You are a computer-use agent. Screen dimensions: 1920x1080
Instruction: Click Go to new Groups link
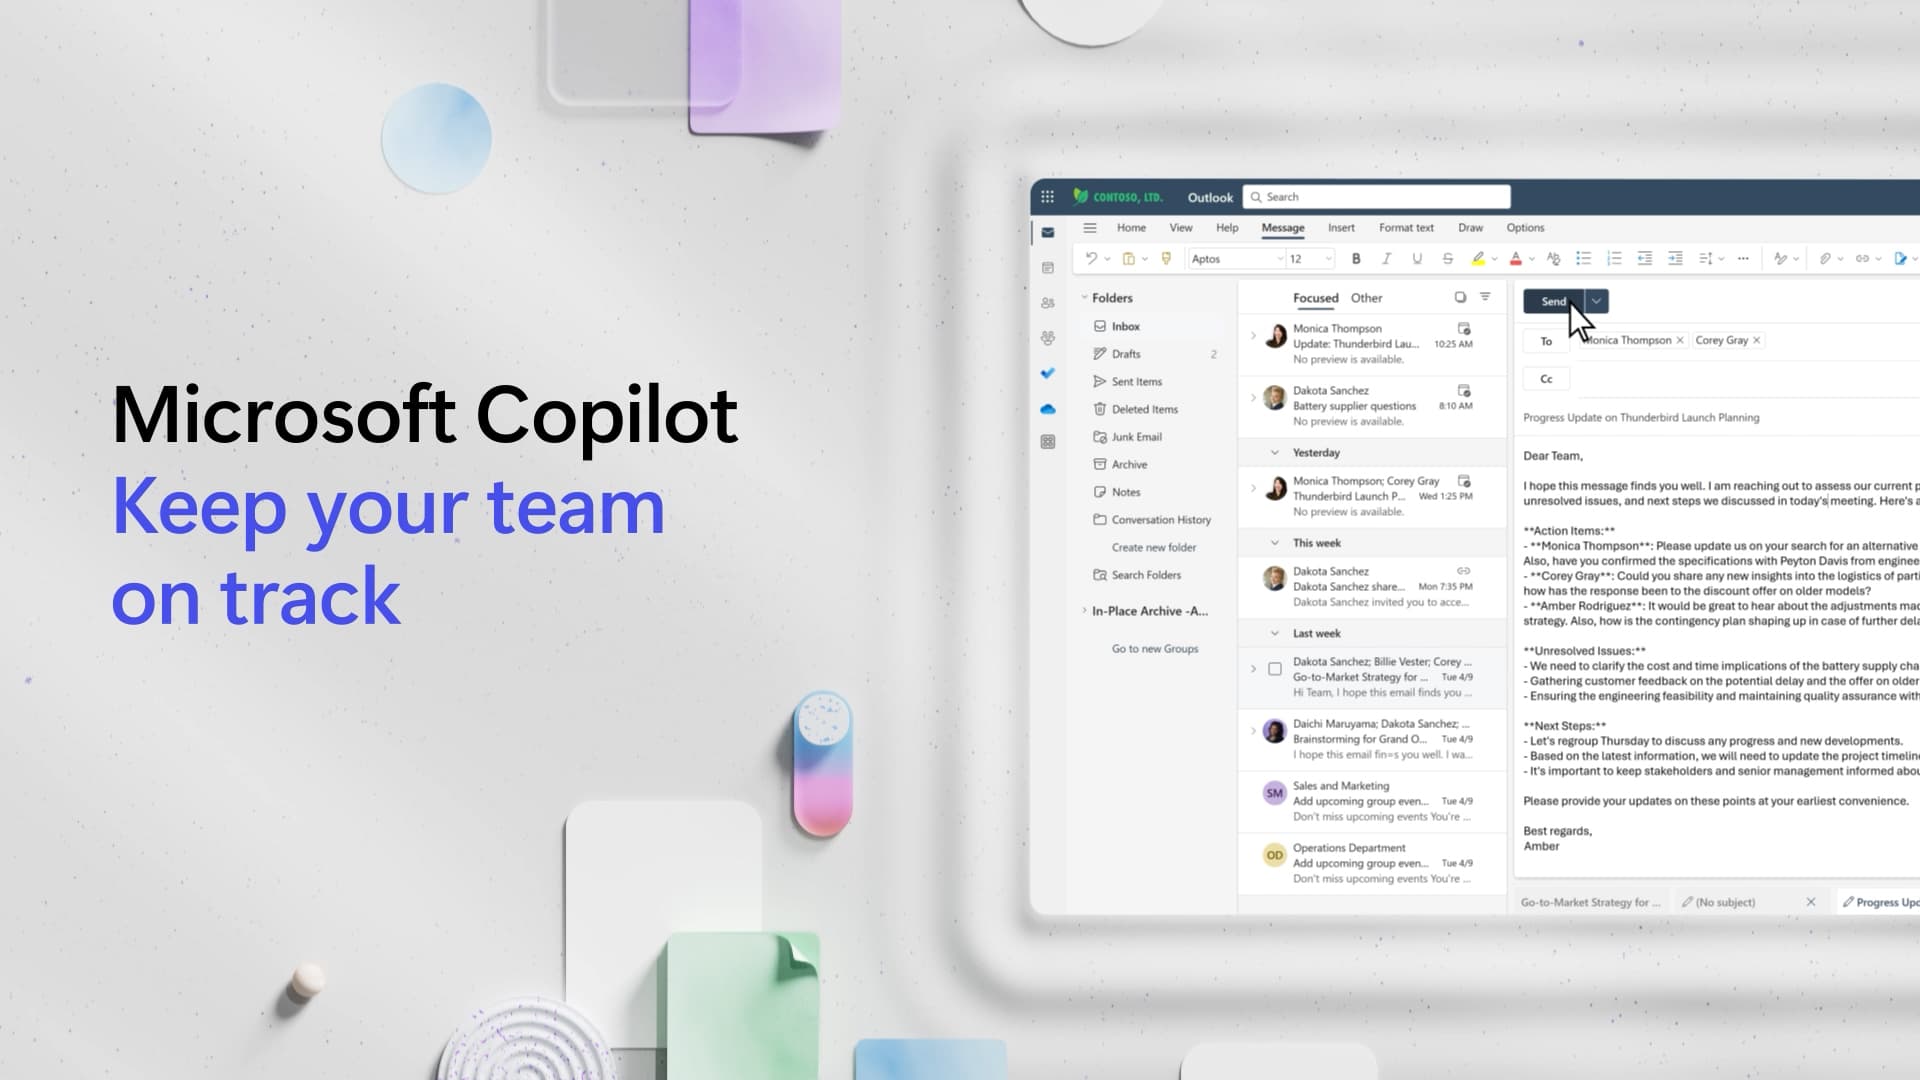[1155, 647]
